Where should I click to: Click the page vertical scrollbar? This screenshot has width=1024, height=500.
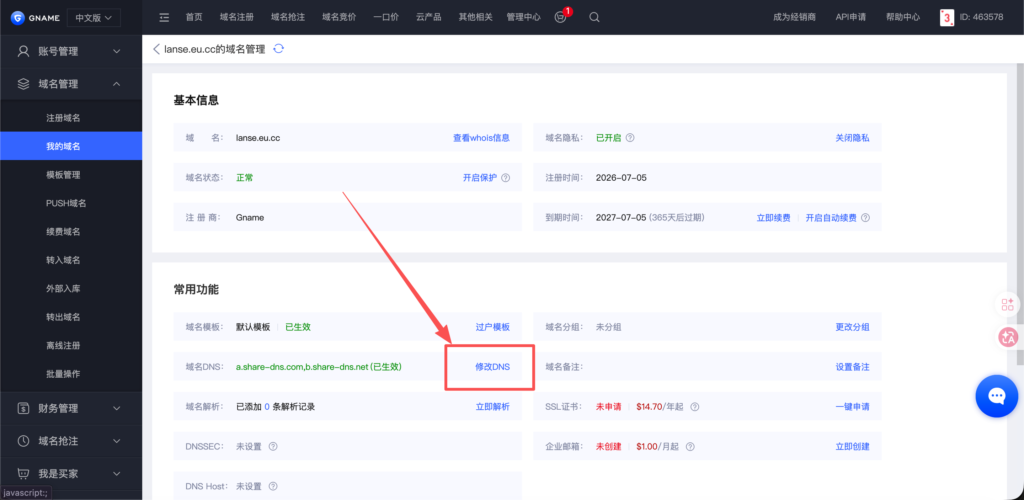1020,215
